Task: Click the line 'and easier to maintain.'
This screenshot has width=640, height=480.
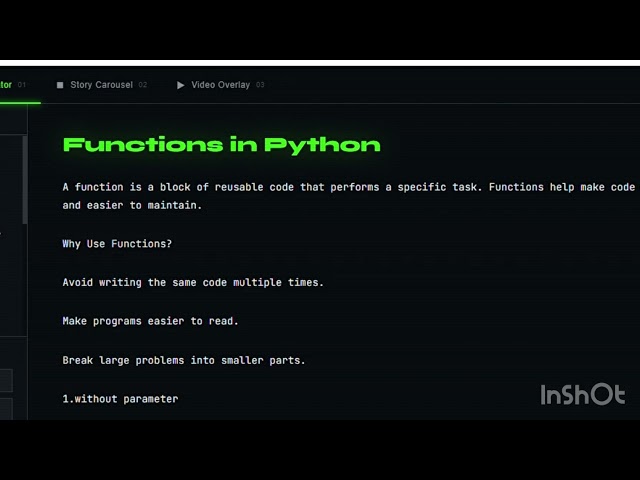Action: [132, 205]
